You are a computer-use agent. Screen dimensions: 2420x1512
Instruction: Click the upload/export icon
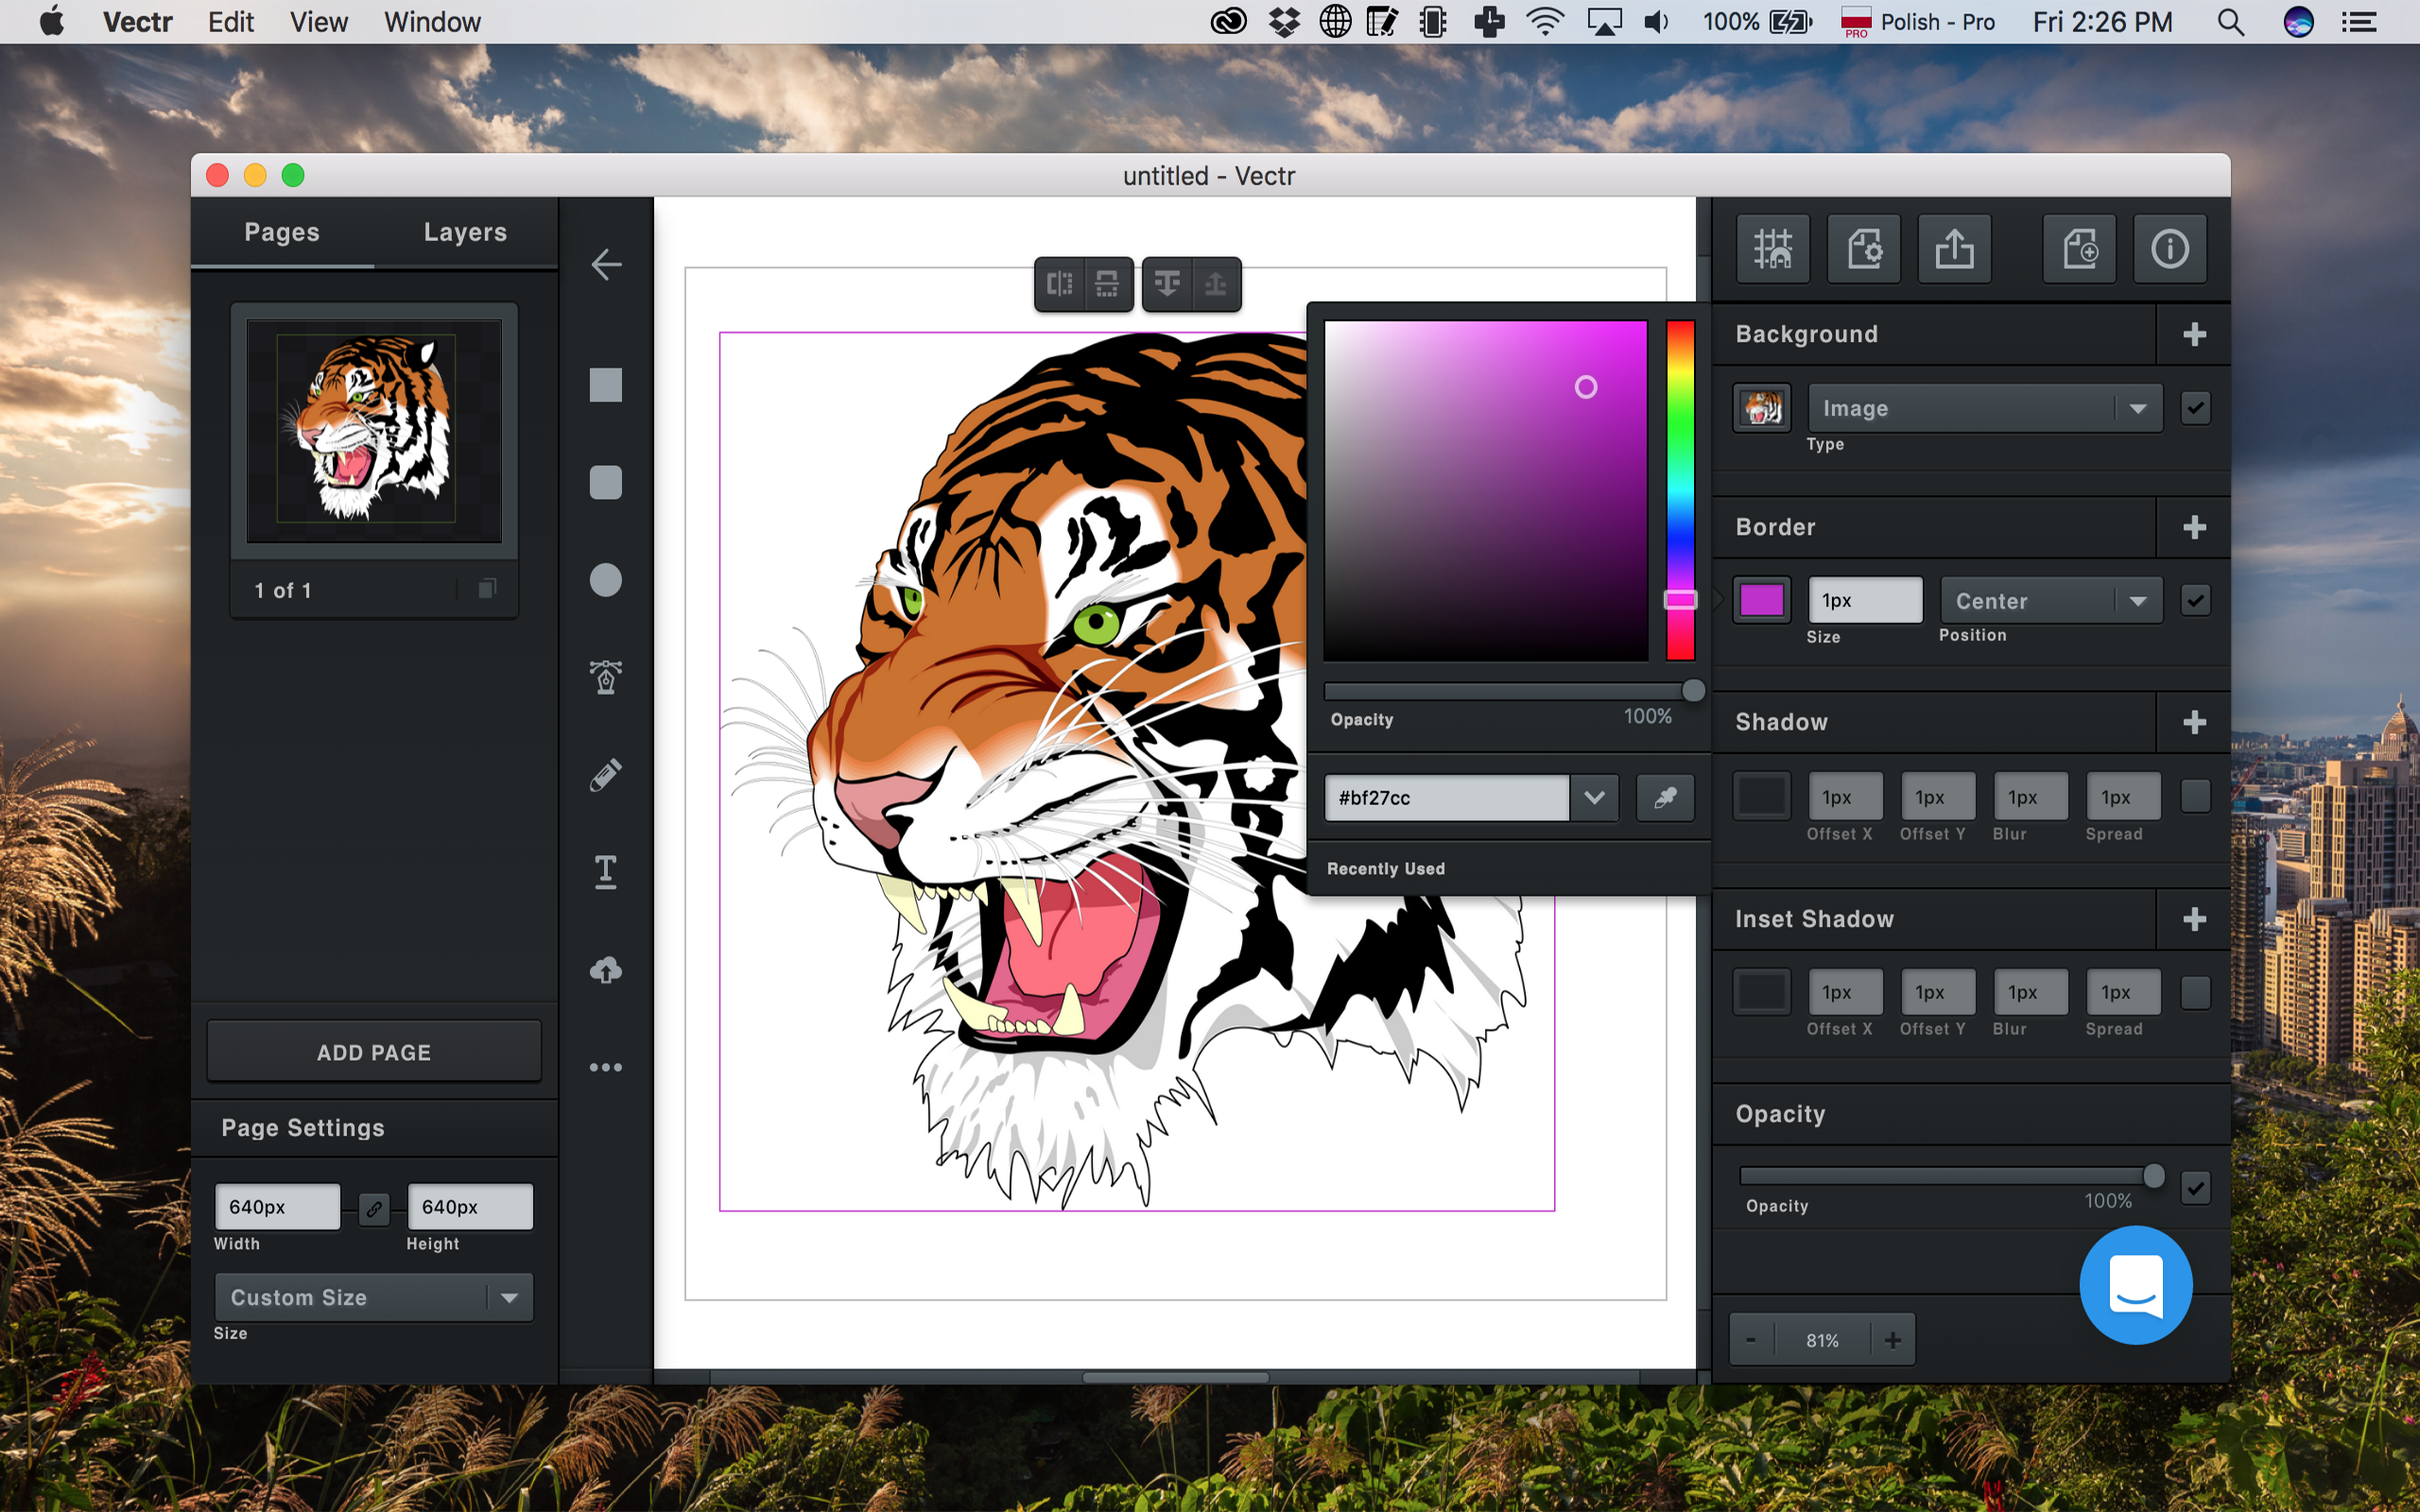pos(1955,246)
